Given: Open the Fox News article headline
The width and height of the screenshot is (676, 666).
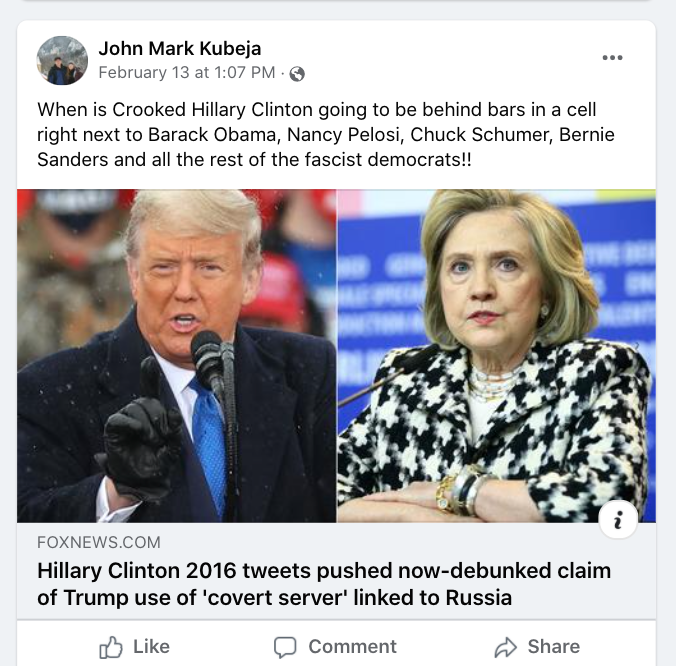Looking at the screenshot, I should pos(324,584).
